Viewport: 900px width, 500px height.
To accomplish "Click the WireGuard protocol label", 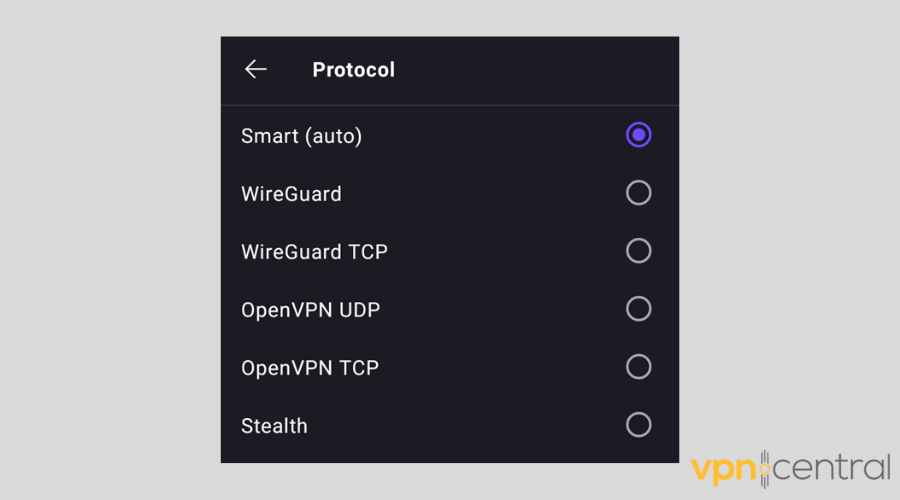I will click(291, 194).
